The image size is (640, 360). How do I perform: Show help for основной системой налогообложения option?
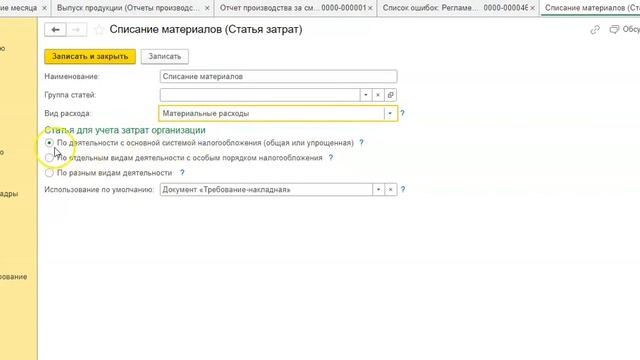click(361, 143)
